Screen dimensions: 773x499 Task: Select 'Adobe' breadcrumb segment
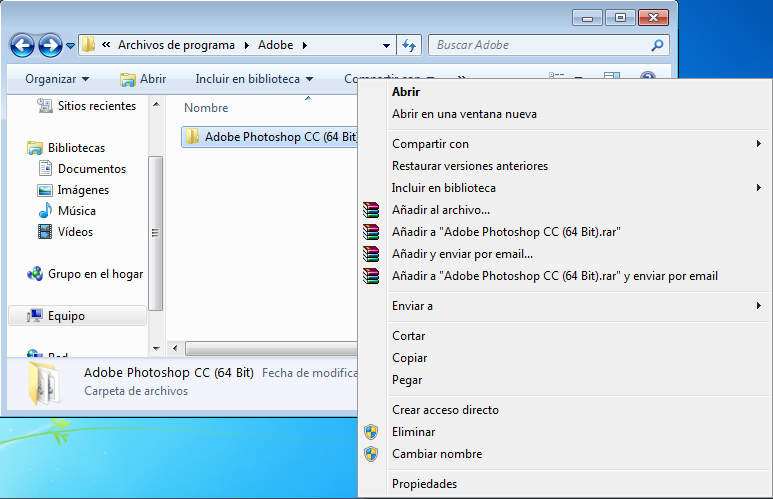(x=276, y=45)
